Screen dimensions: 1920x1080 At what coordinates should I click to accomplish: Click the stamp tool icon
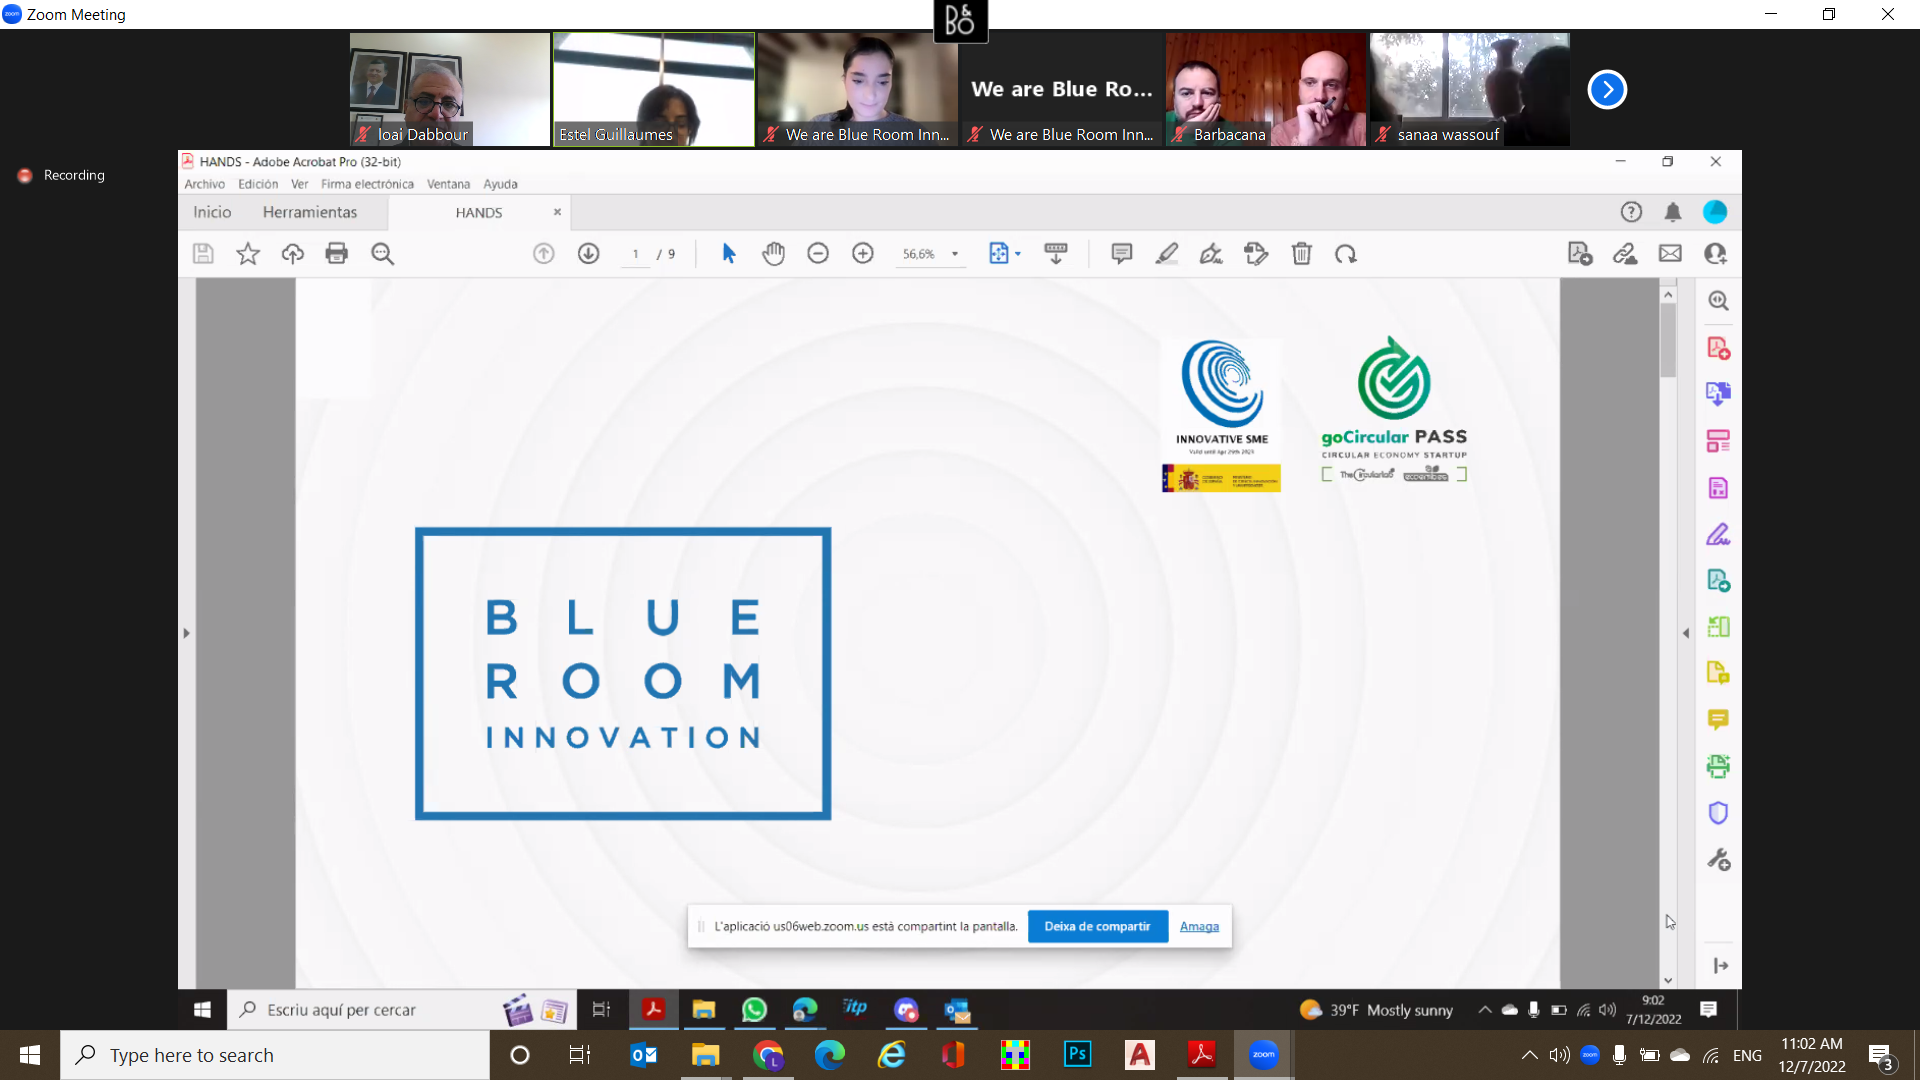[1256, 254]
